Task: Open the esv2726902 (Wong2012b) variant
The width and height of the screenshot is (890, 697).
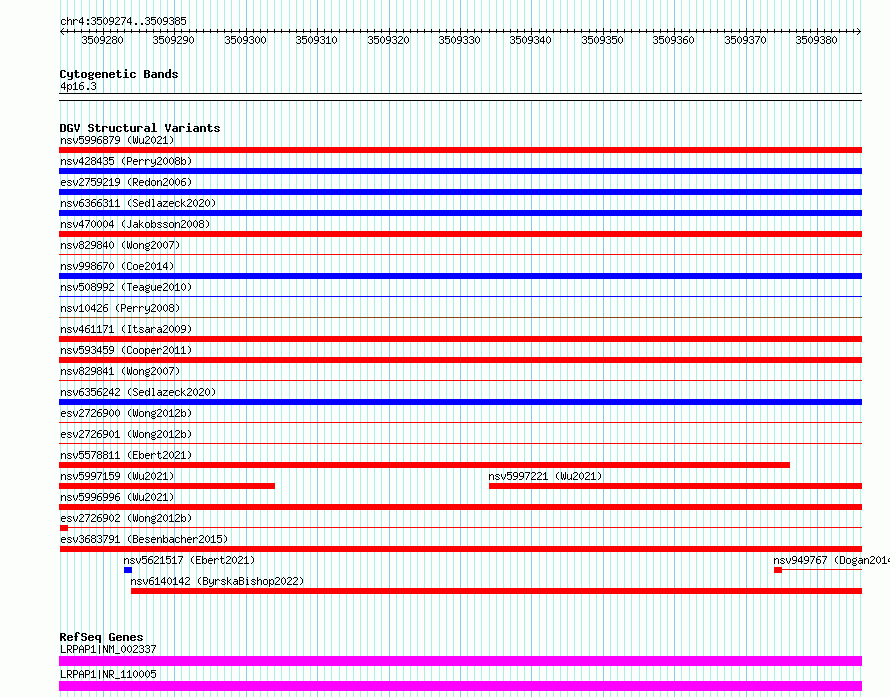Action: (x=126, y=518)
